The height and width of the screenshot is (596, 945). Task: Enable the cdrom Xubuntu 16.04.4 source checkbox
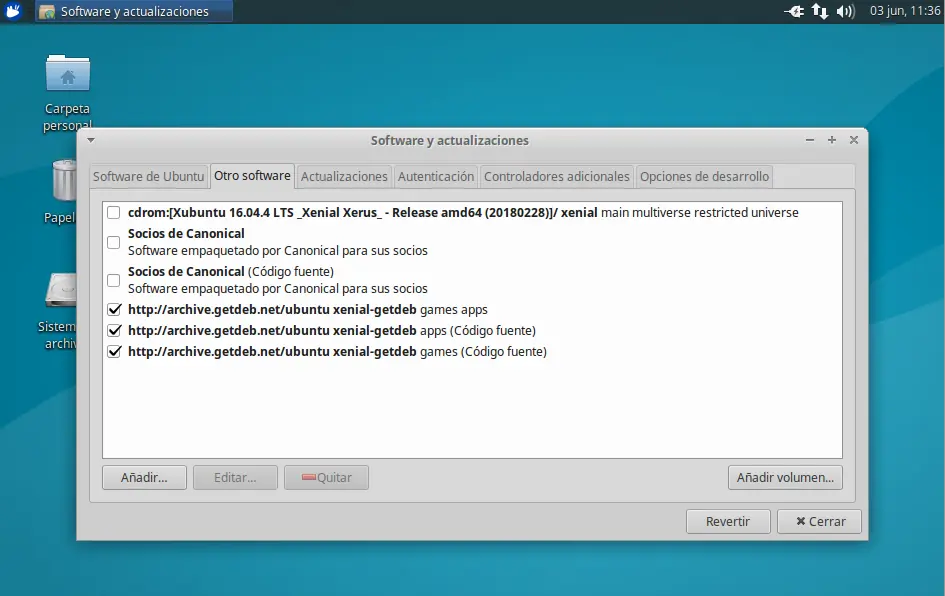tap(113, 212)
